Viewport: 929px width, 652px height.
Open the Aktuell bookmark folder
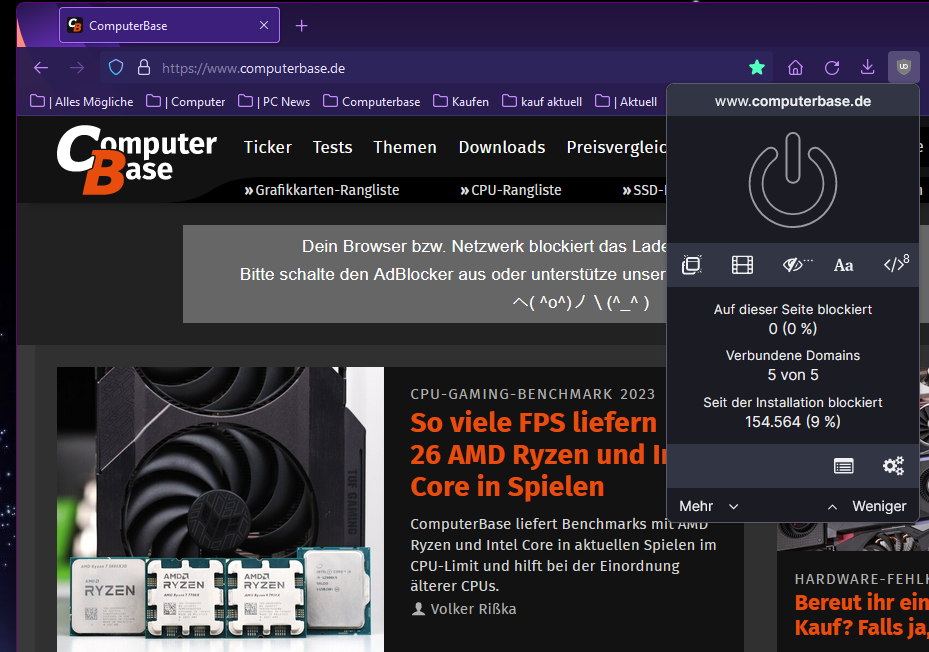coord(626,101)
